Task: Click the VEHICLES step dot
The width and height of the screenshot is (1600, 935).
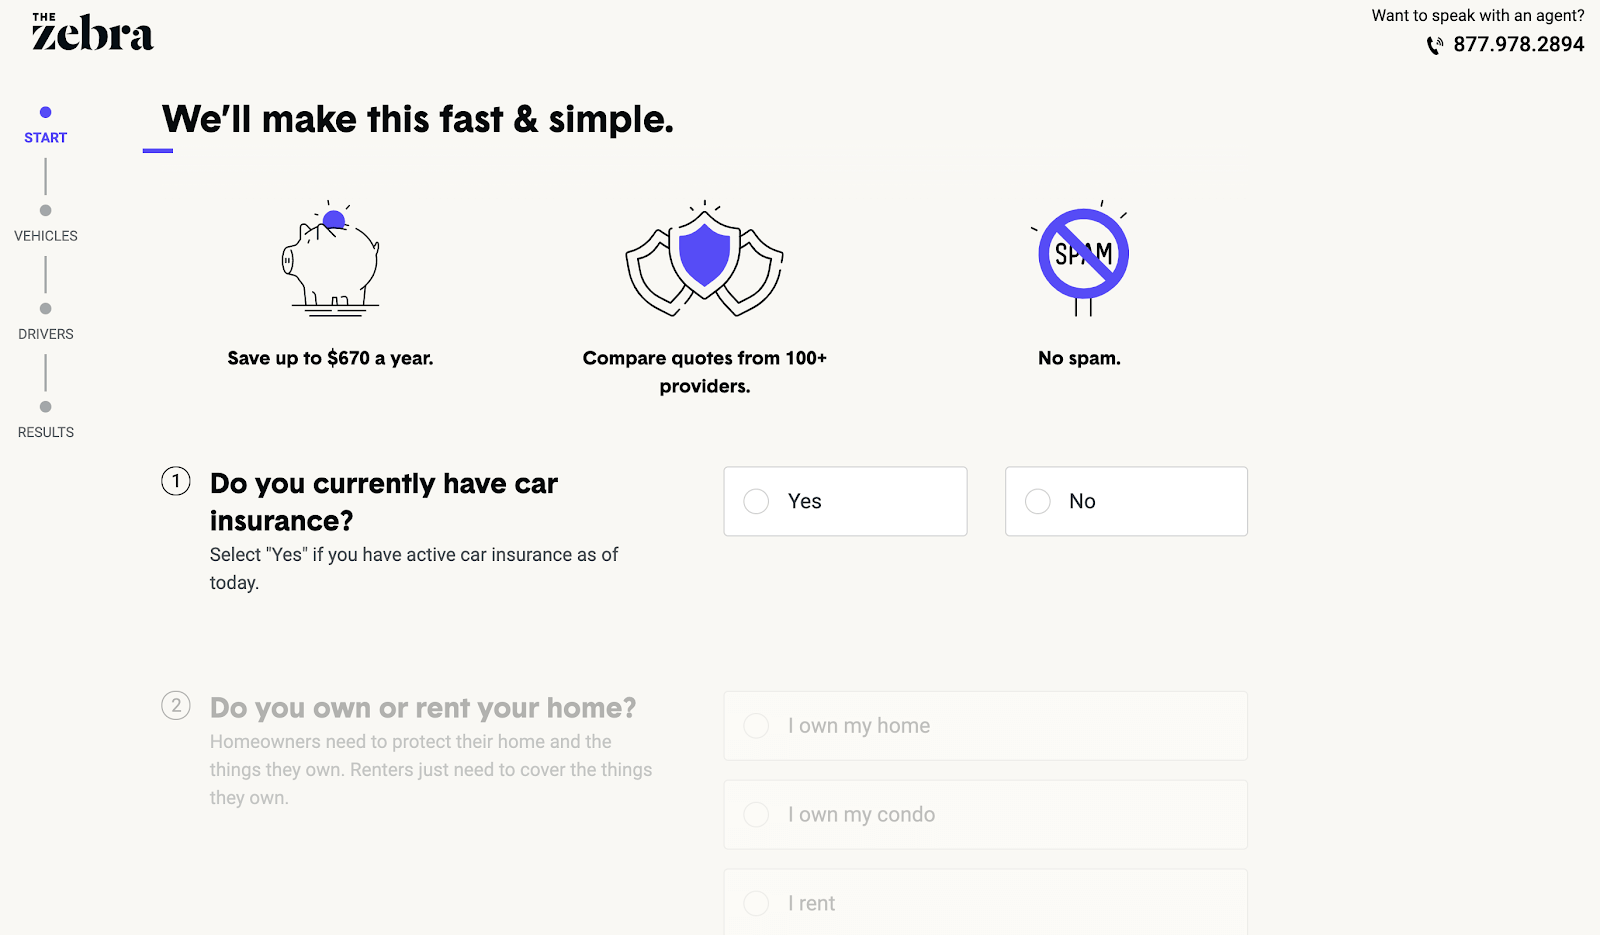Action: pos(45,210)
